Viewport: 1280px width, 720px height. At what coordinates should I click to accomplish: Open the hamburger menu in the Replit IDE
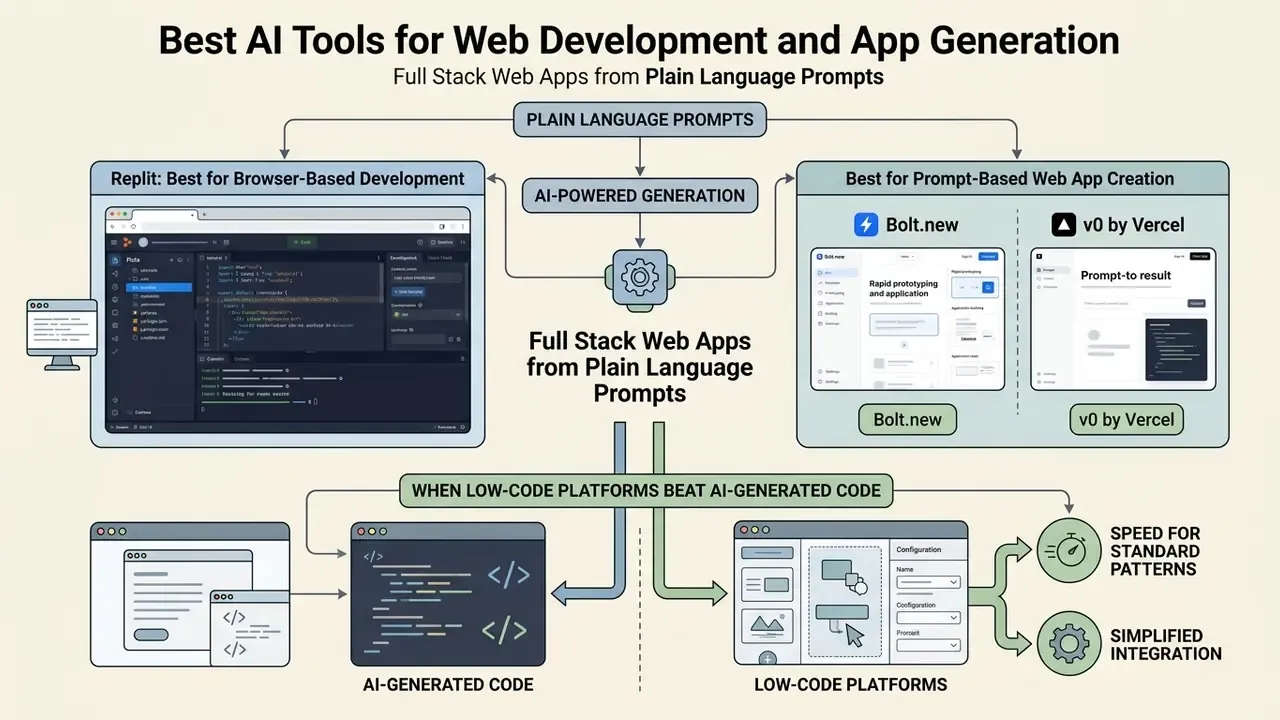114,242
